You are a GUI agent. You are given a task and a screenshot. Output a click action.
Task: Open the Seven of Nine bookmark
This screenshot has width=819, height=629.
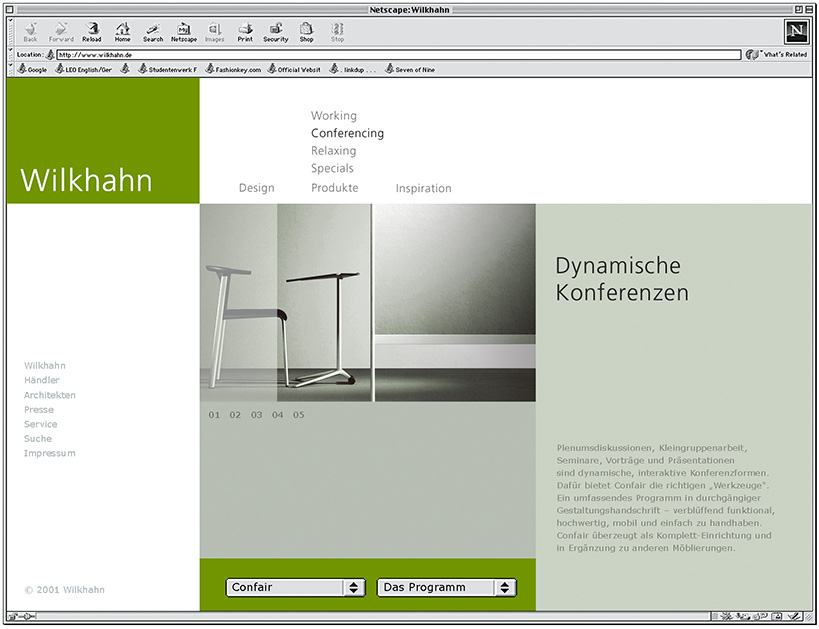pos(410,69)
